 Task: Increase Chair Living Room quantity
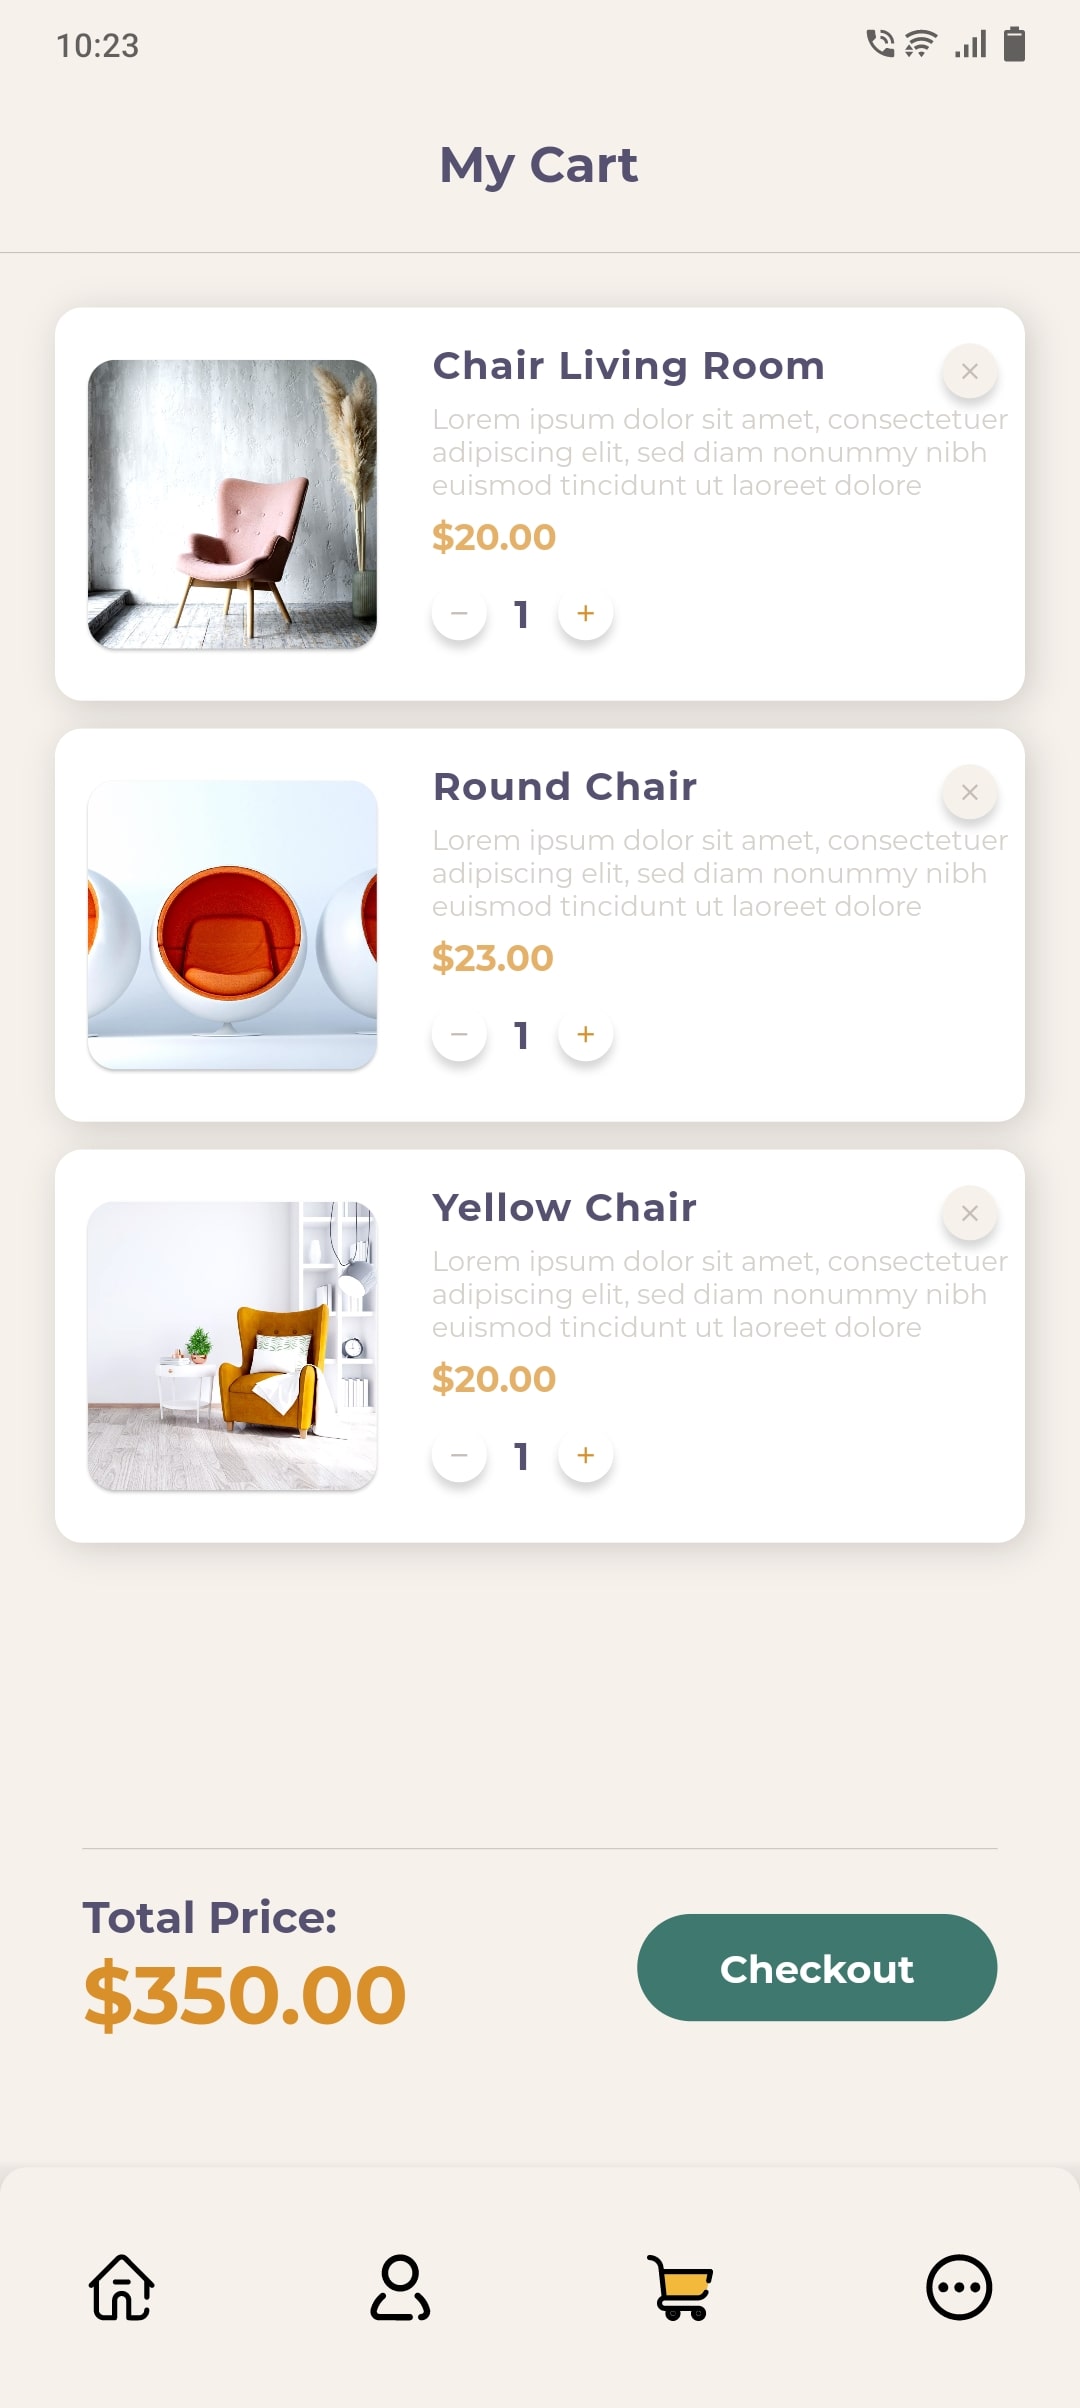click(586, 613)
